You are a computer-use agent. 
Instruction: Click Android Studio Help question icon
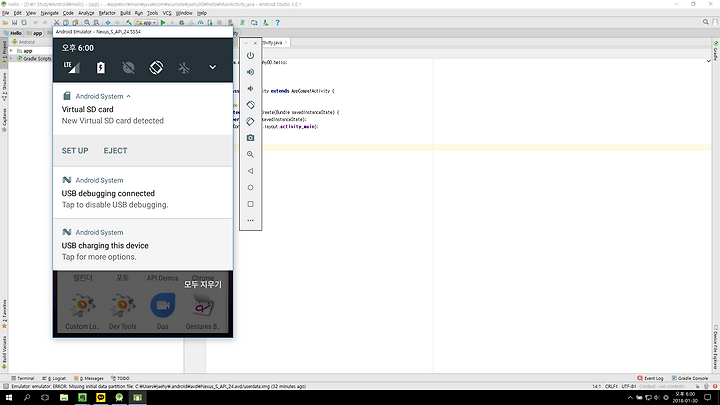pyautogui.click(x=277, y=22)
